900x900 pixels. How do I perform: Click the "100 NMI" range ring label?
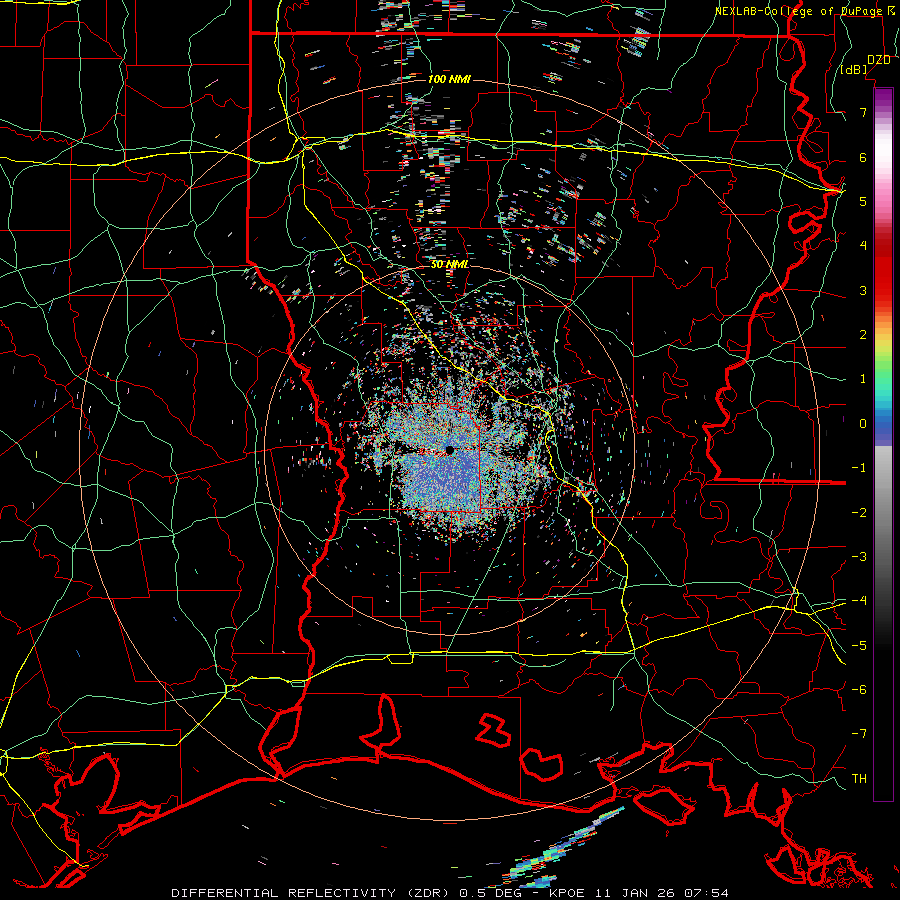click(449, 79)
